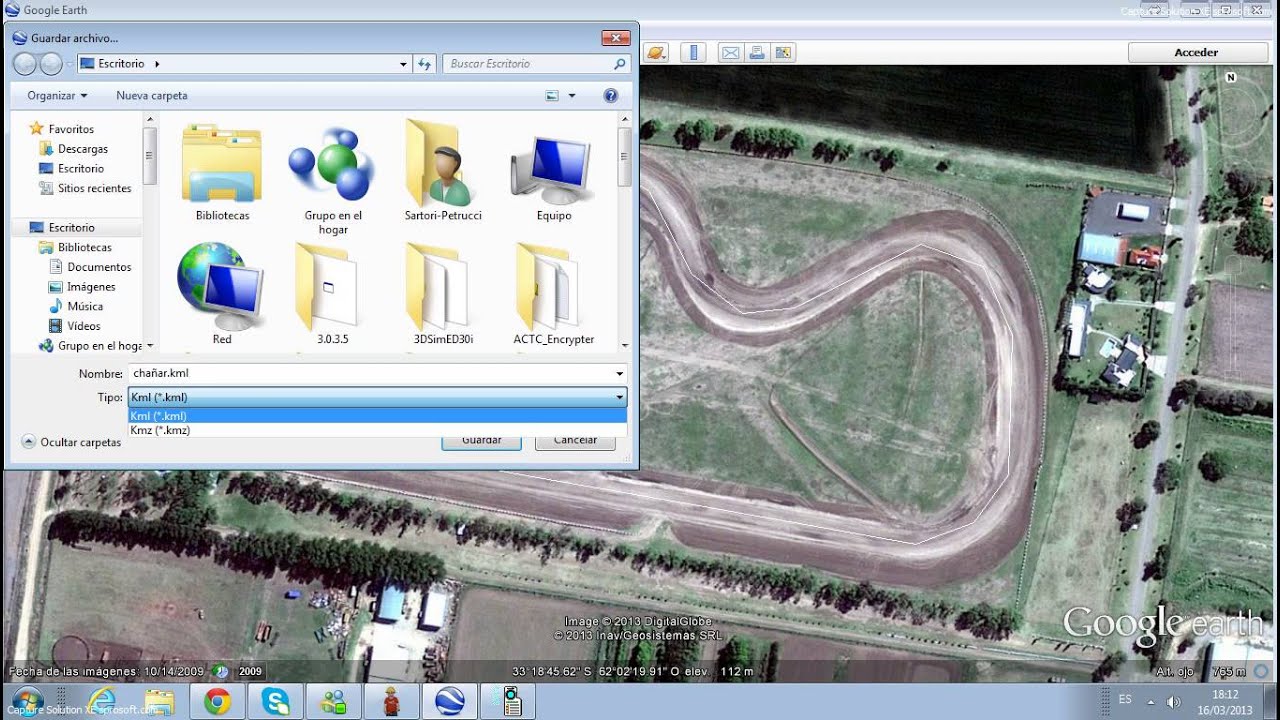Select the Escritorio root tree item
The image size is (1280, 720).
coord(71,227)
